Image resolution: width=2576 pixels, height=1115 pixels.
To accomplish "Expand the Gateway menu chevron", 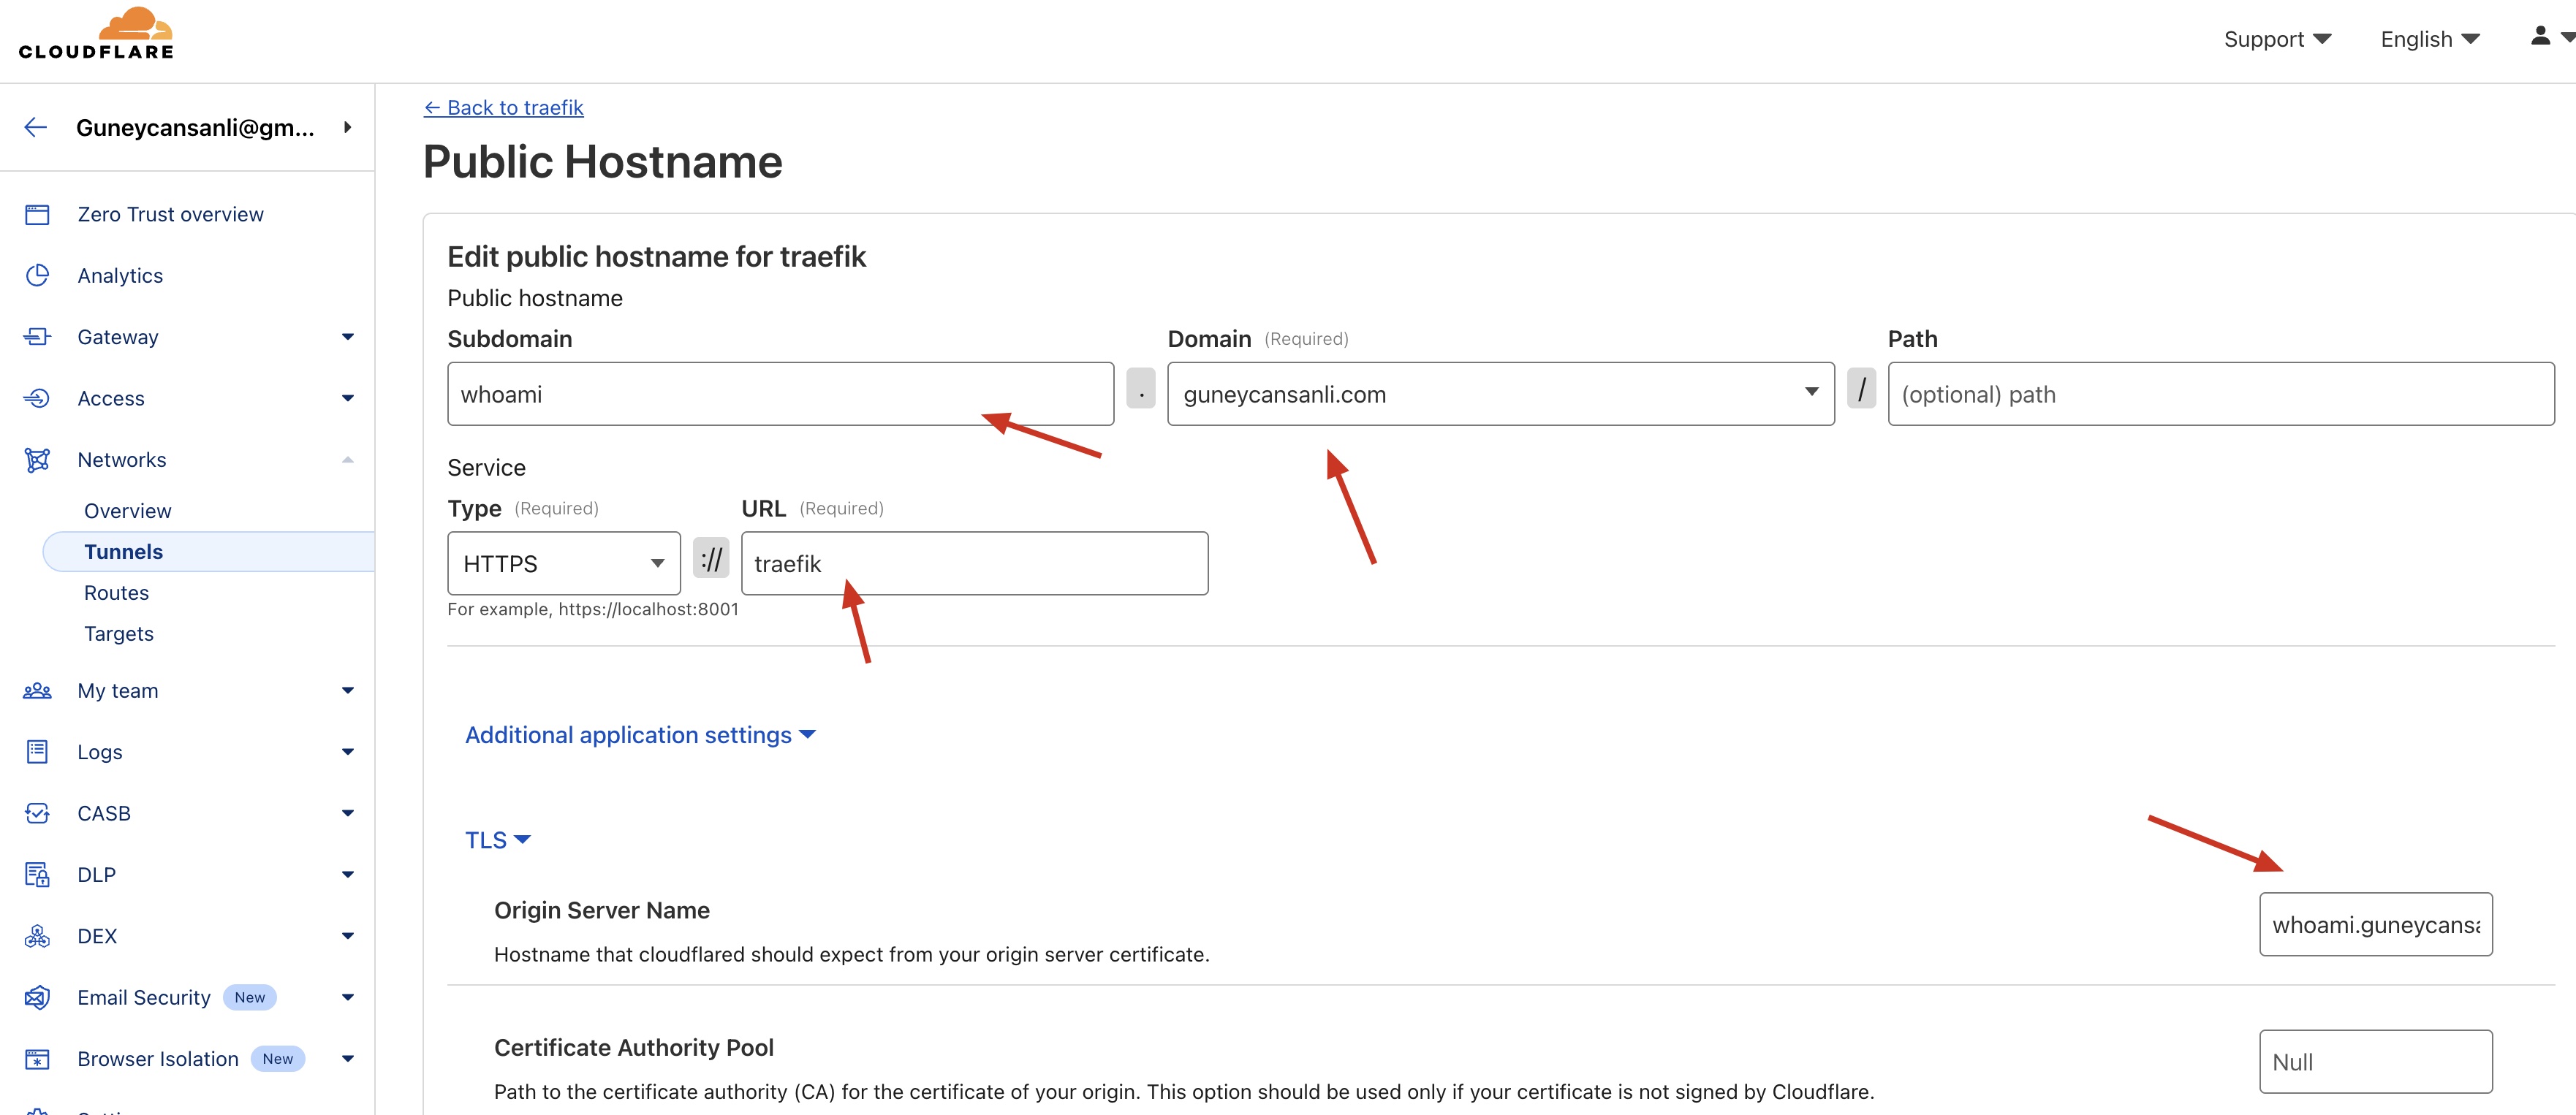I will coord(348,337).
